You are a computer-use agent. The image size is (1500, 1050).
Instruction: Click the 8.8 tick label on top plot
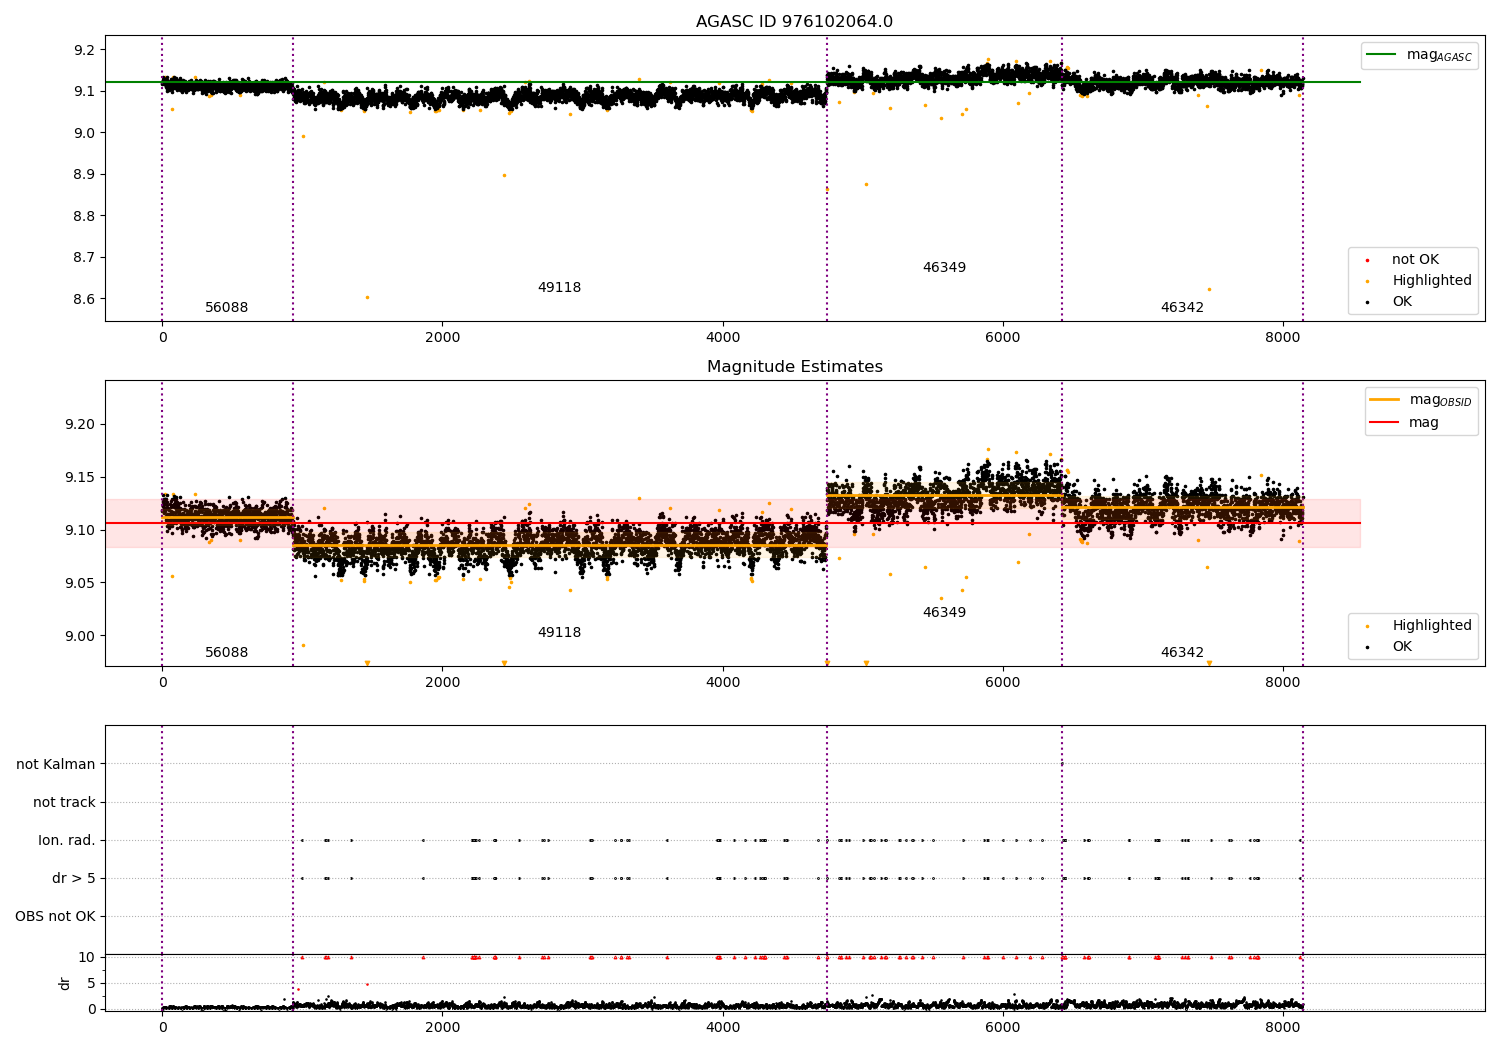coord(85,216)
